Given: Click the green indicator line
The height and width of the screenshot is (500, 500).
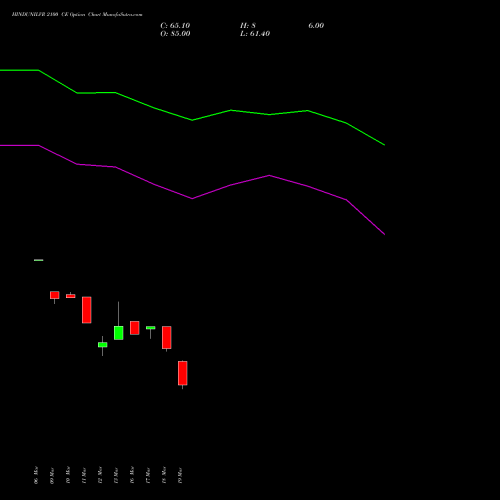Looking at the screenshot, I should tap(192, 120).
